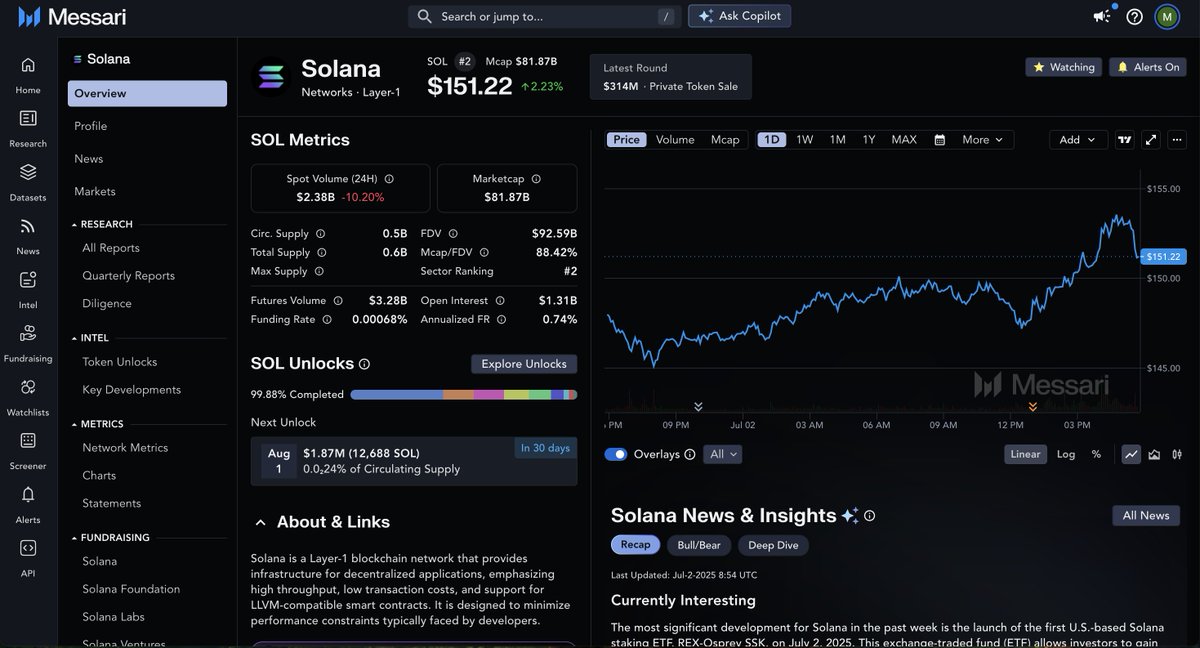Select the Deep Dive insights tab

click(x=774, y=545)
